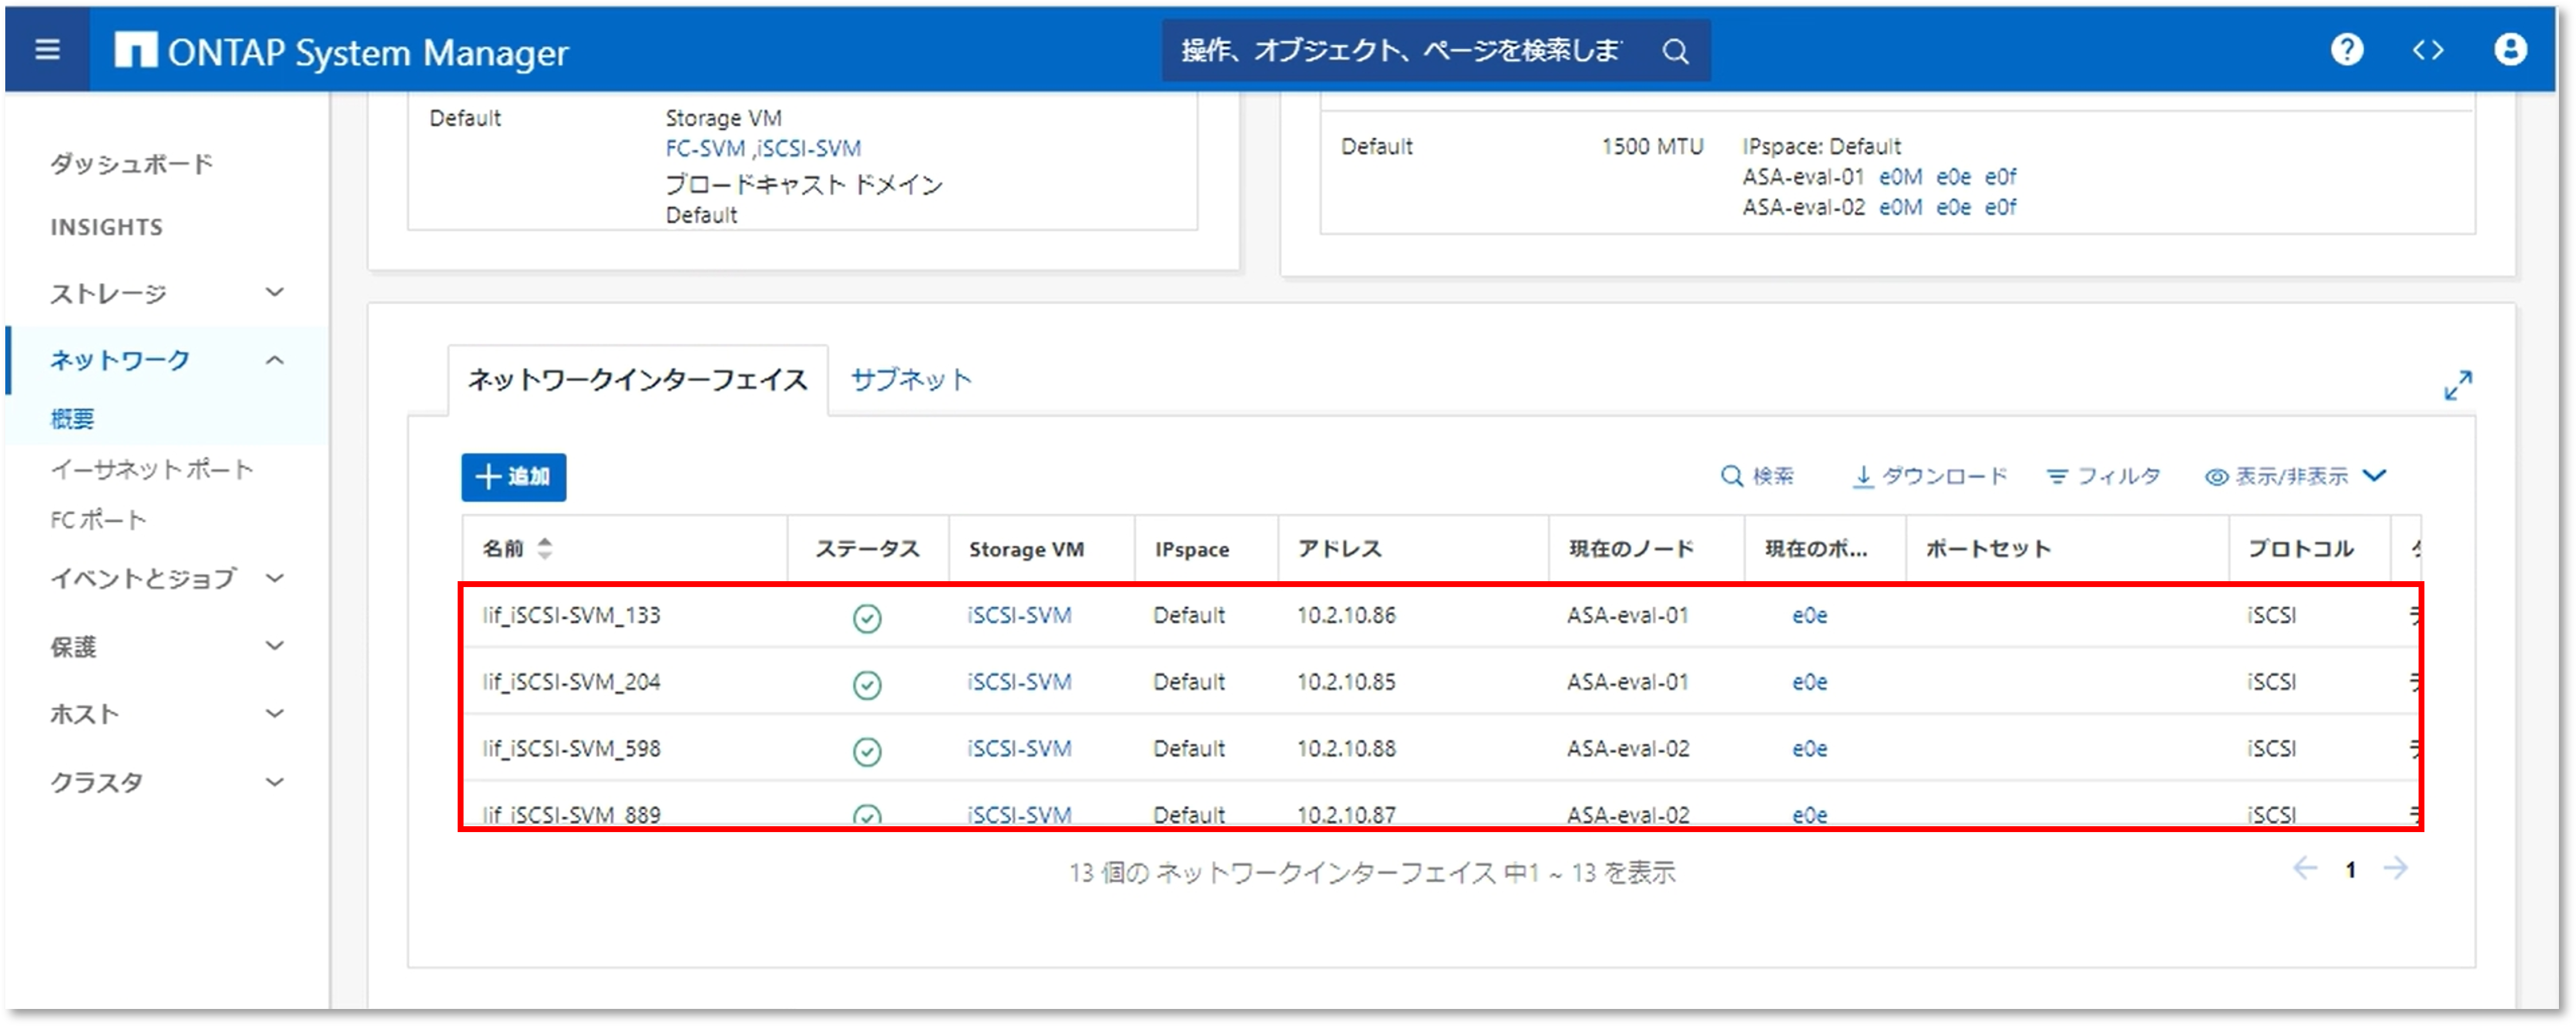2576x1026 pixels.
Task: Open the iSCSI-SVM link in IPspace card
Action: tap(808, 148)
